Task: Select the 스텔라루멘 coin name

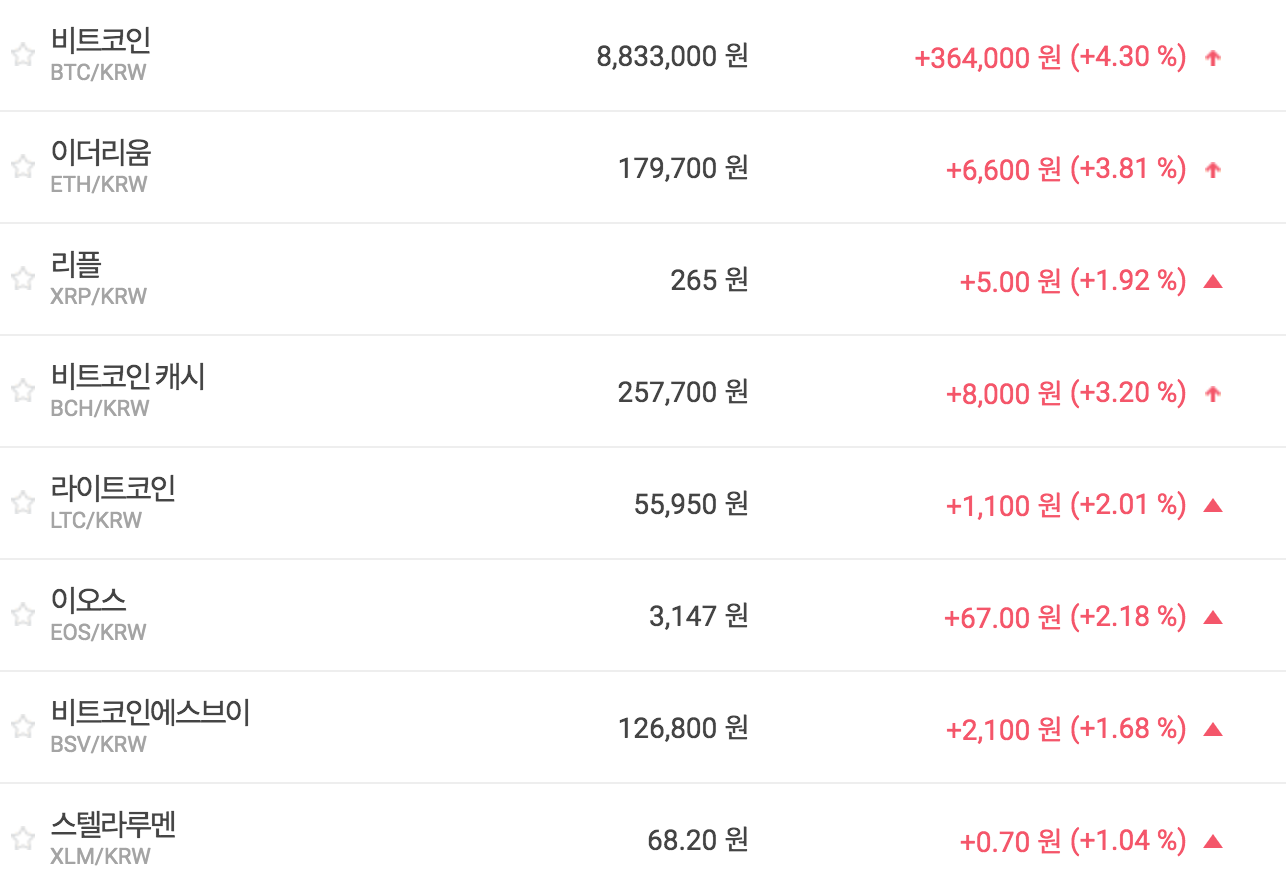Action: coord(113,824)
